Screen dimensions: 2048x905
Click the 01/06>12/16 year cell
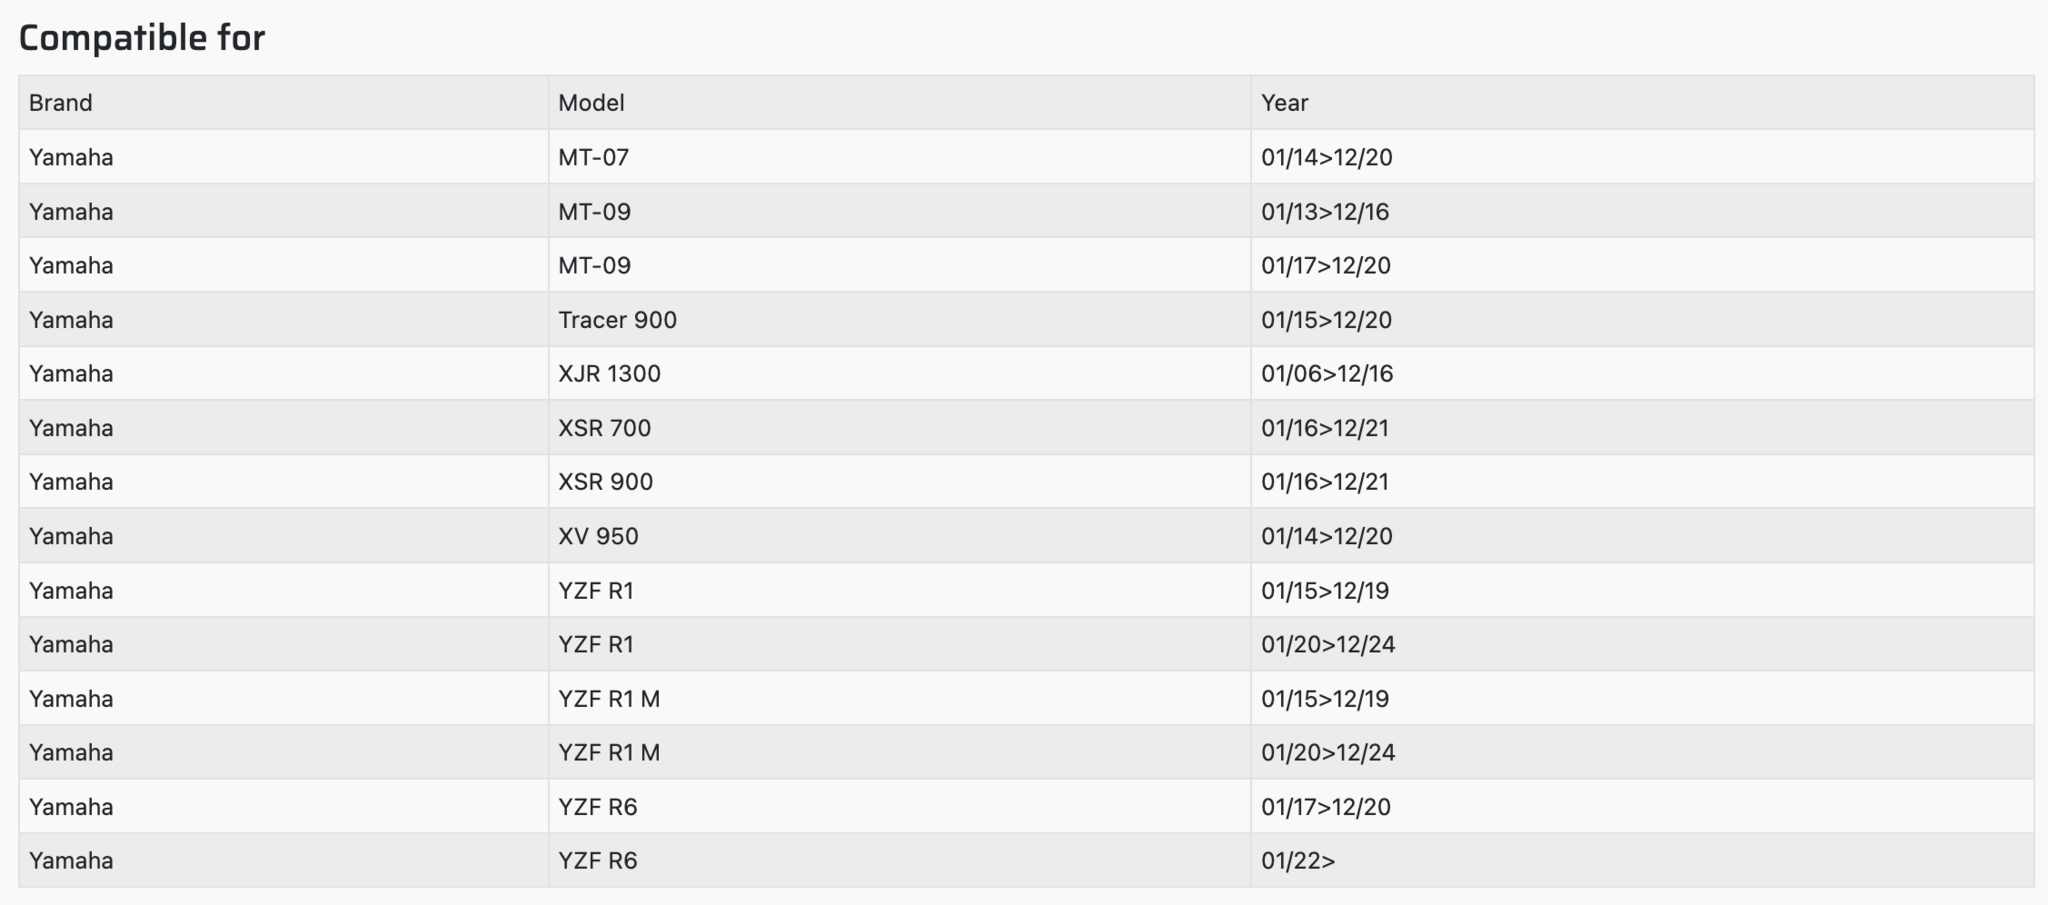pyautogui.click(x=1326, y=374)
